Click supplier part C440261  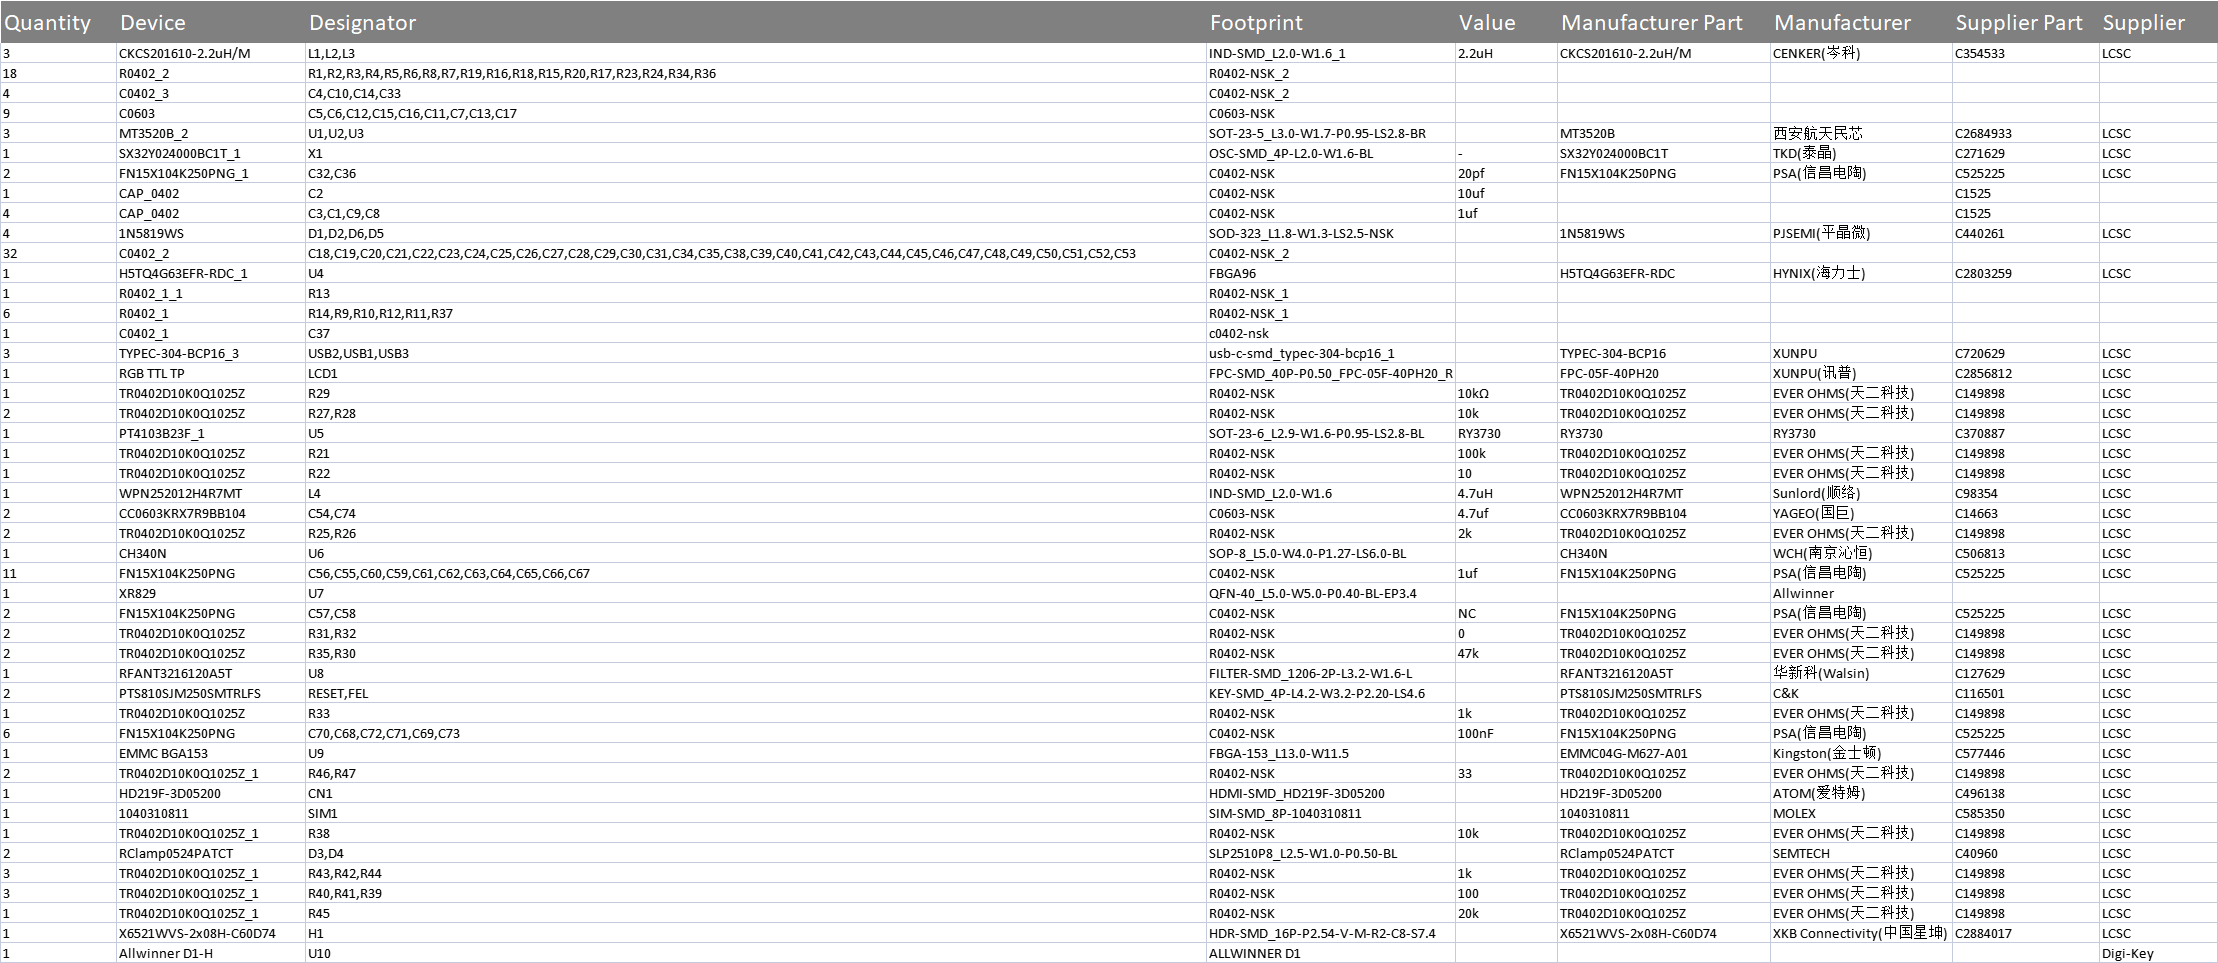(1979, 233)
